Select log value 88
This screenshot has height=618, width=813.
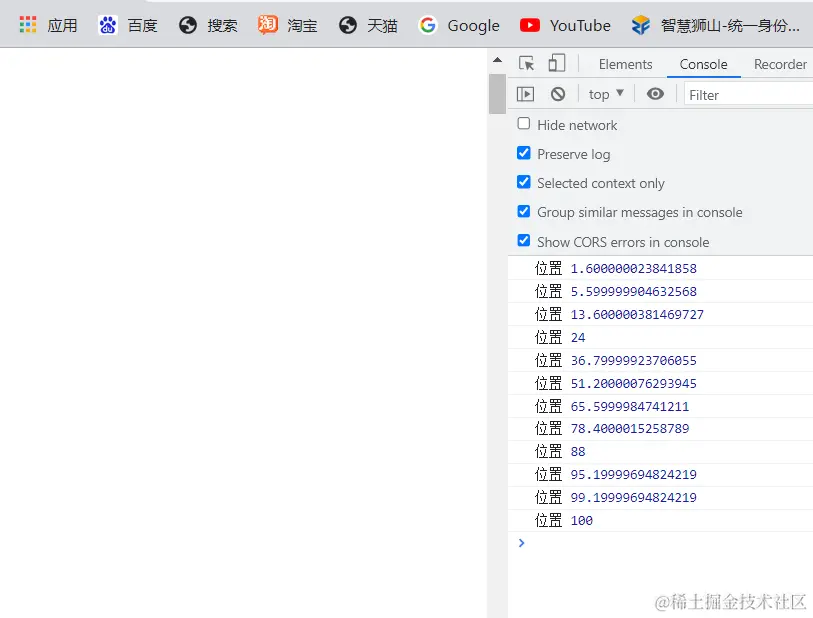578,452
